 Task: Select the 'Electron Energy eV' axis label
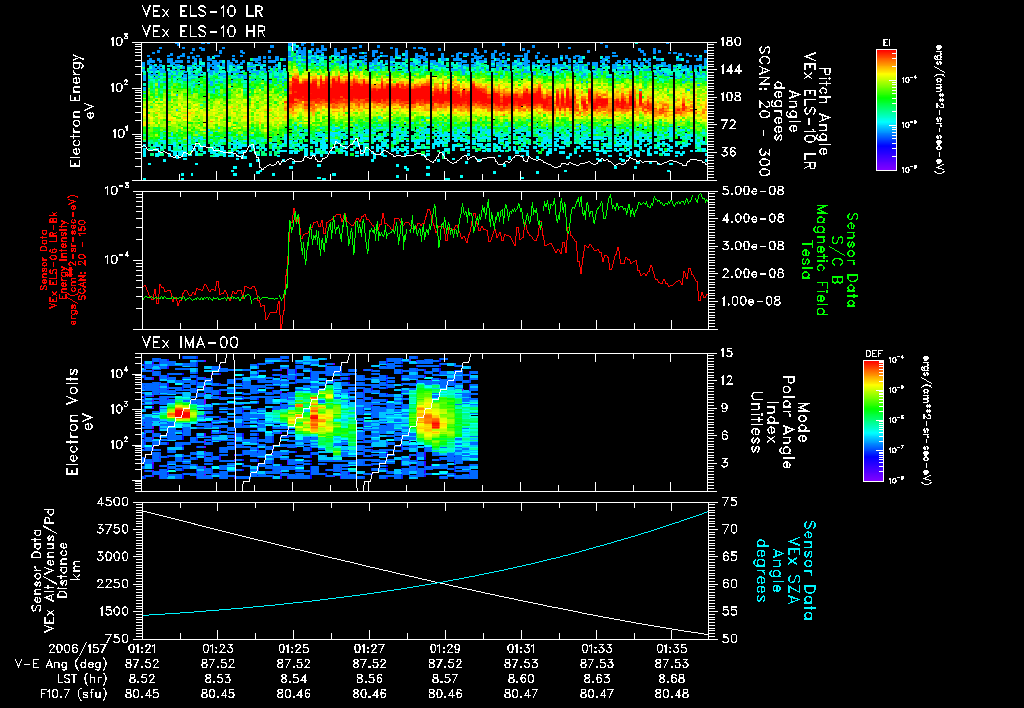pyautogui.click(x=82, y=111)
